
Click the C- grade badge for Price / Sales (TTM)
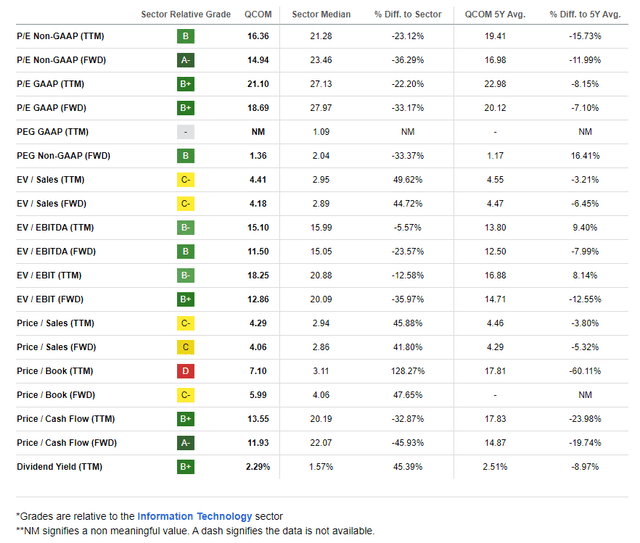pyautogui.click(x=186, y=323)
